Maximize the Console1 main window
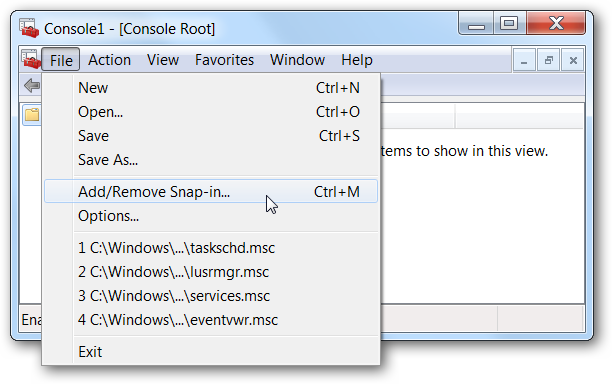 (x=509, y=23)
